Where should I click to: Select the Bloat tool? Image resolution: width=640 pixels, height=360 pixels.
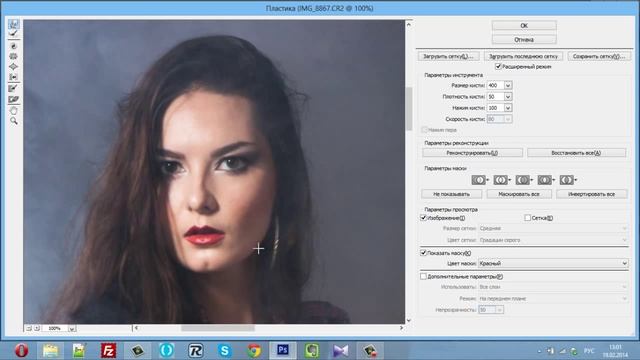[13, 67]
